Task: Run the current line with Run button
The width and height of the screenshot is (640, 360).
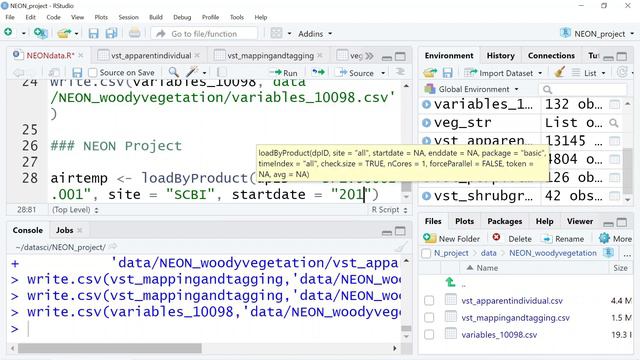Action: pos(283,73)
